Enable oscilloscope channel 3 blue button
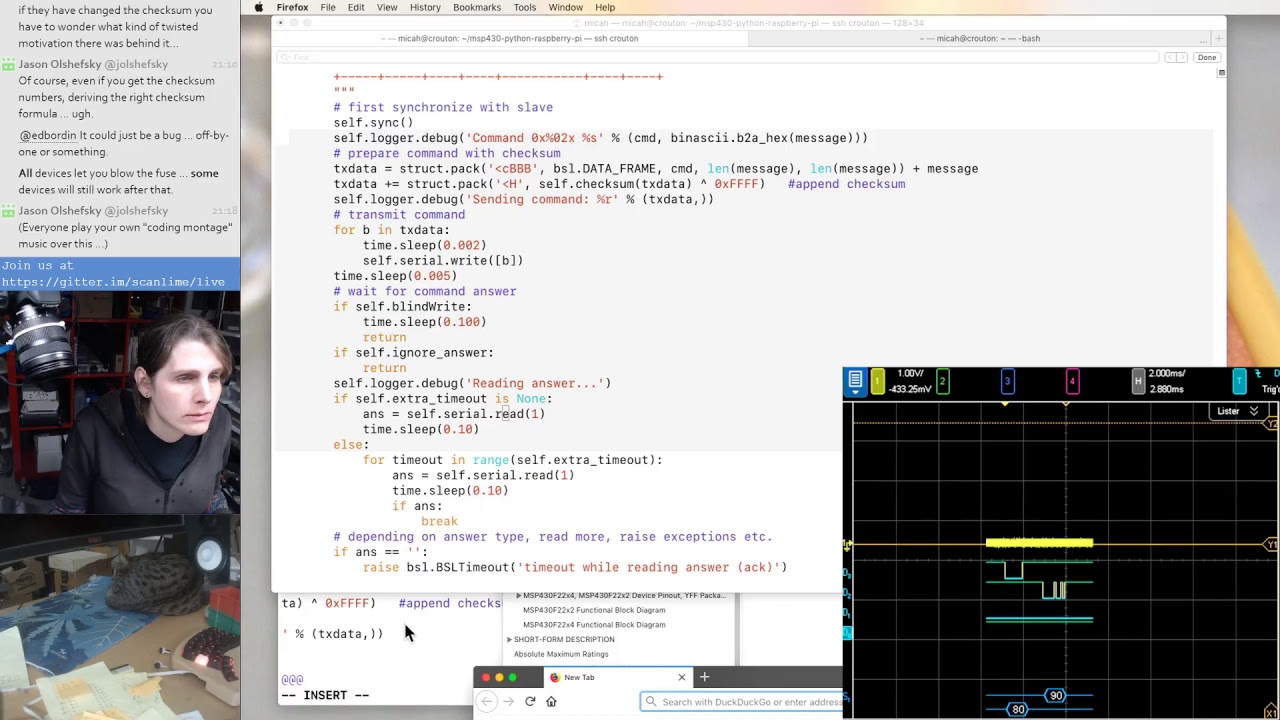Image resolution: width=1280 pixels, height=720 pixels. [1007, 381]
